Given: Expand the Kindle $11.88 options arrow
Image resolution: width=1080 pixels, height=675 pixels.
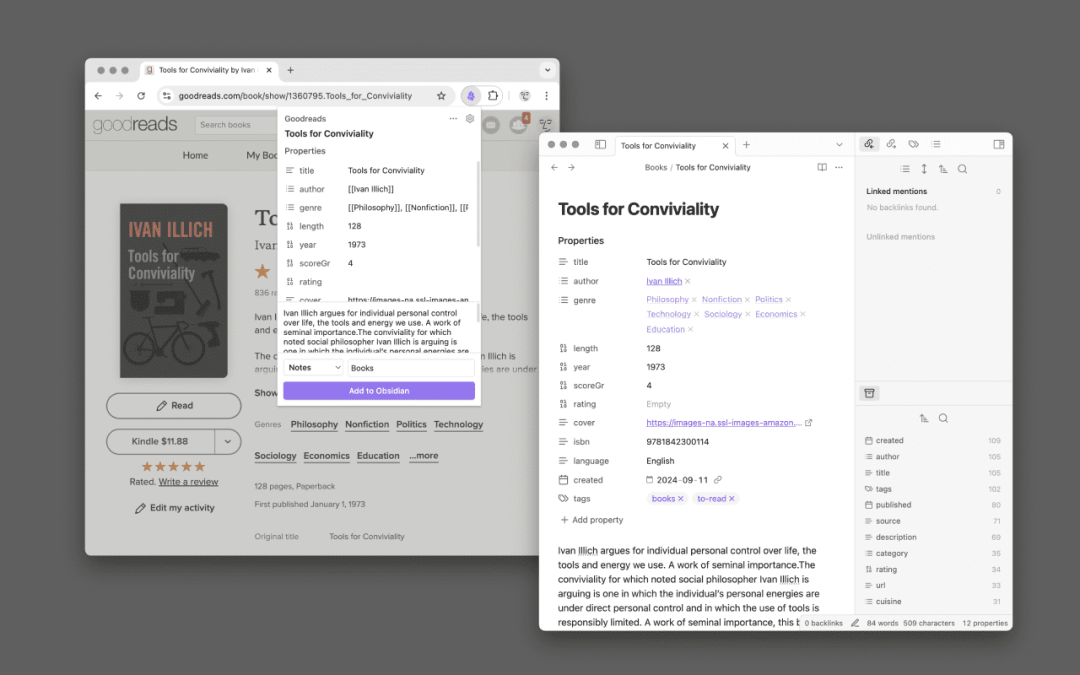Looking at the screenshot, I should [228, 441].
